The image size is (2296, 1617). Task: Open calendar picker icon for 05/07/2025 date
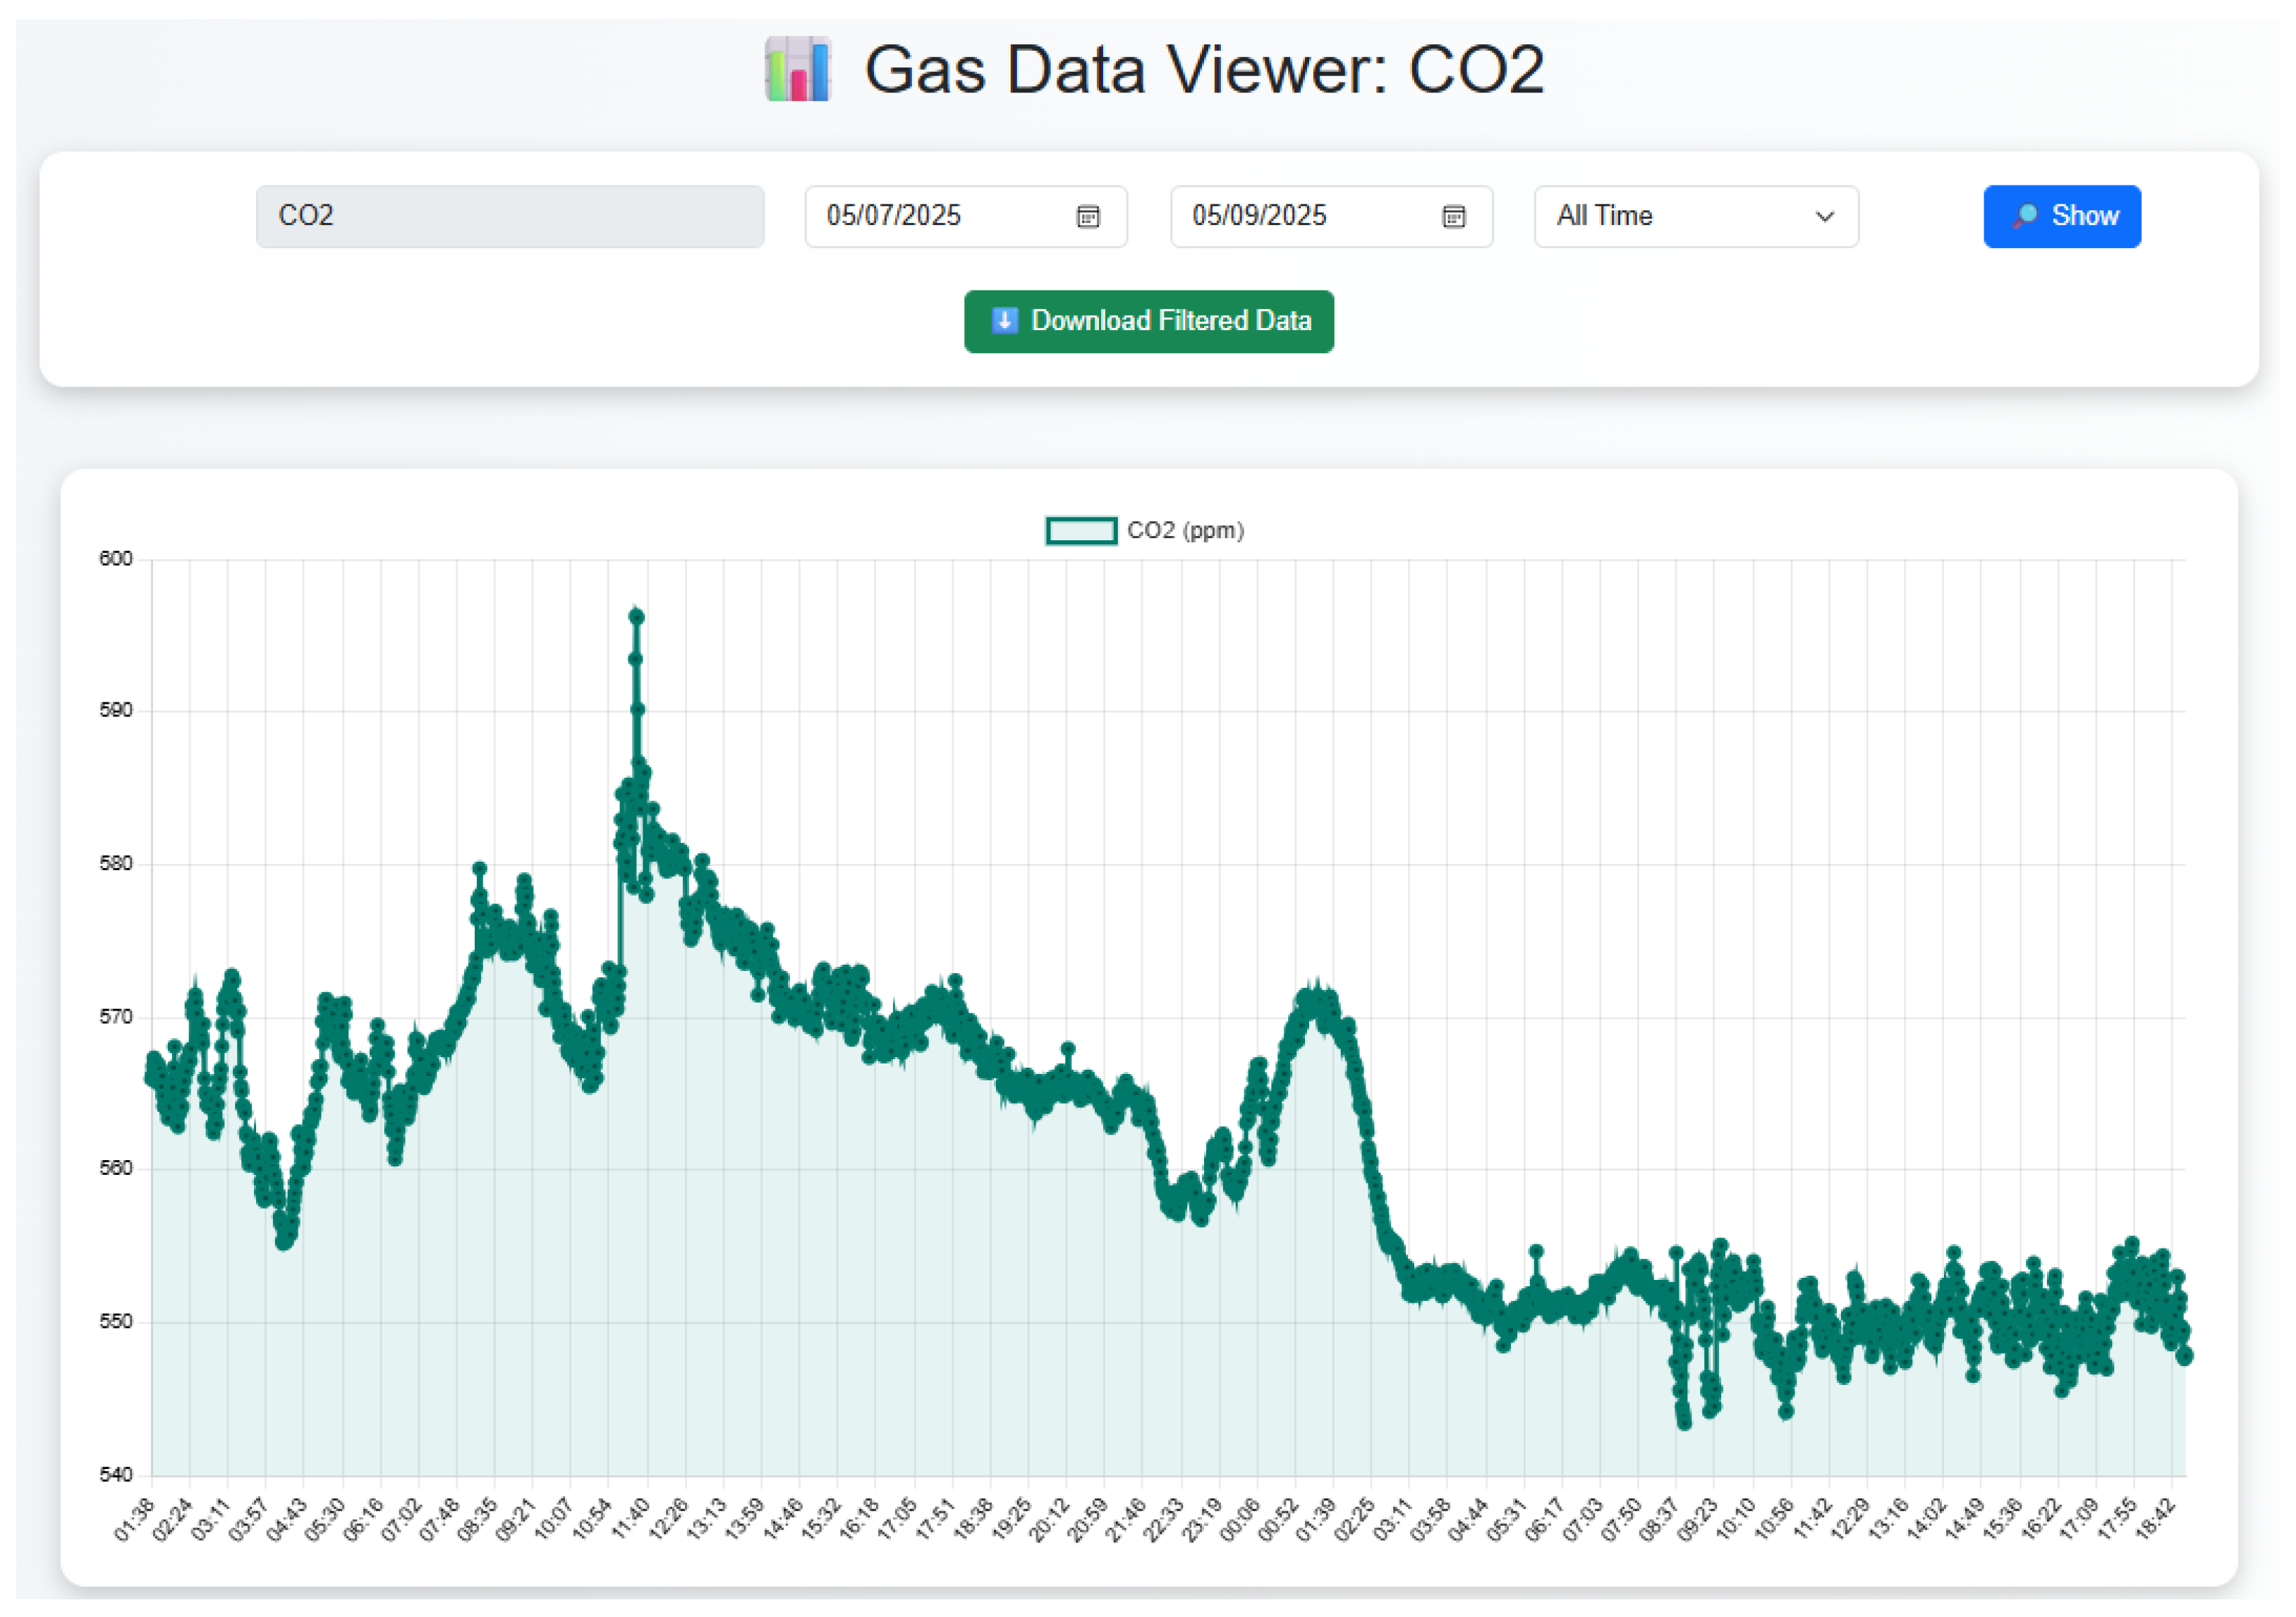[x=1087, y=216]
